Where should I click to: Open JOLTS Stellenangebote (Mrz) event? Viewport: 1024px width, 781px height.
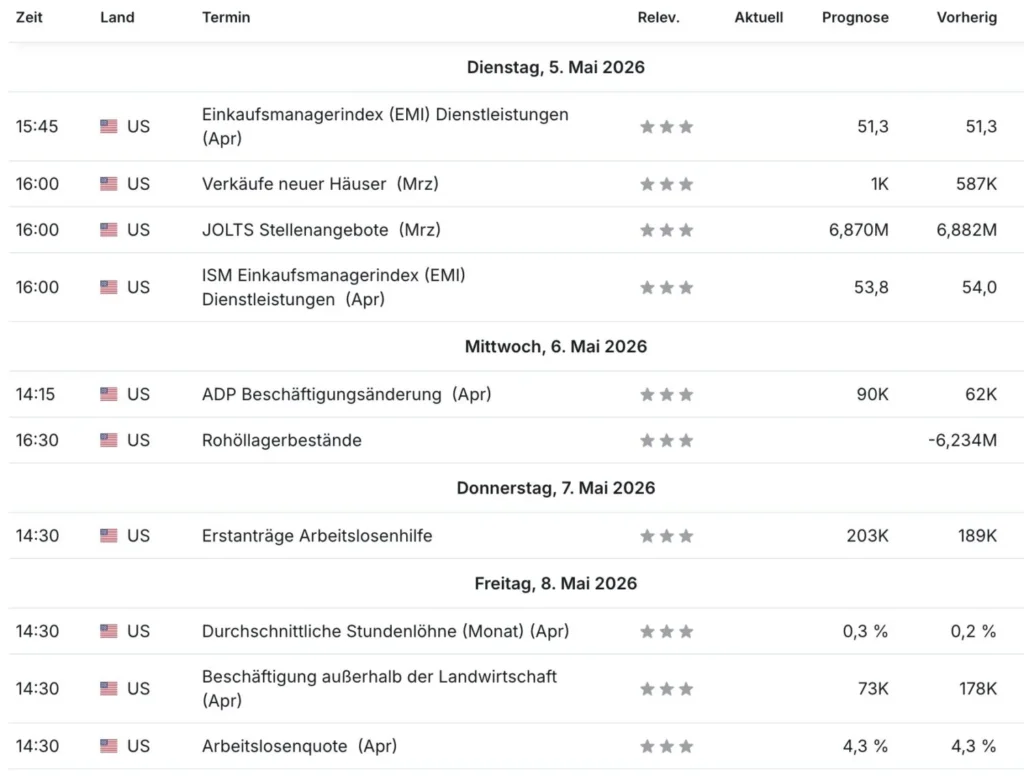point(321,230)
